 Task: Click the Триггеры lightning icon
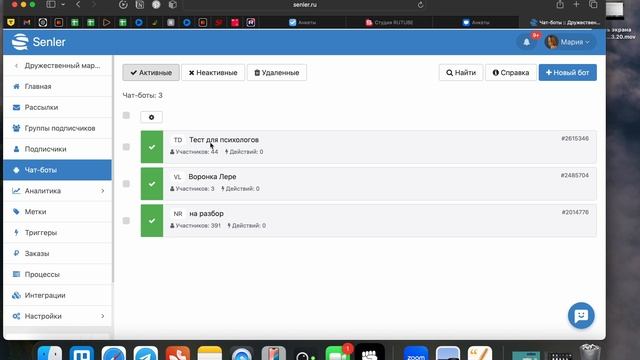(16, 233)
